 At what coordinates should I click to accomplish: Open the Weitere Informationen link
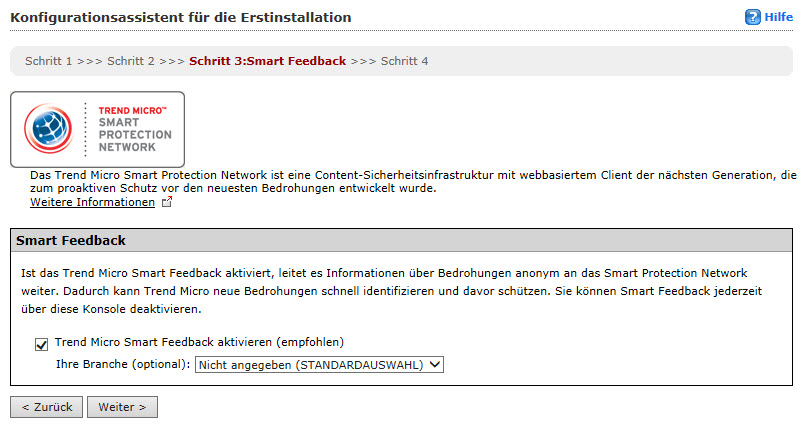coord(92,202)
